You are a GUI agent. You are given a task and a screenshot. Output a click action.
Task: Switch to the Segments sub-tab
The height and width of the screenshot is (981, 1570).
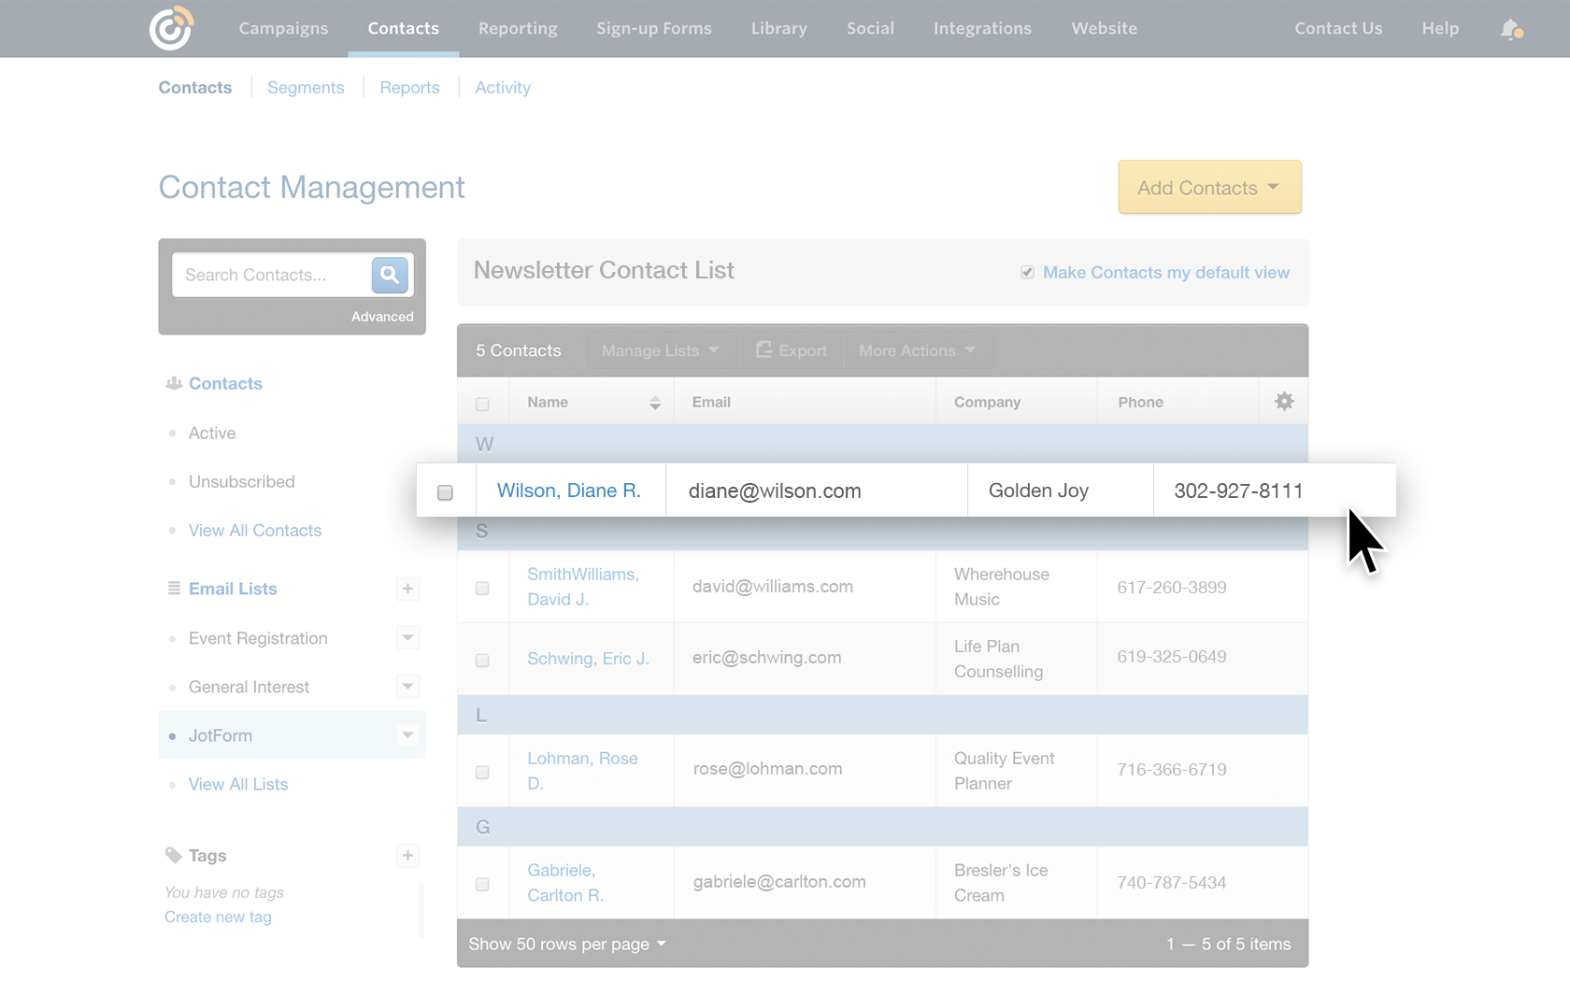pyautogui.click(x=305, y=88)
